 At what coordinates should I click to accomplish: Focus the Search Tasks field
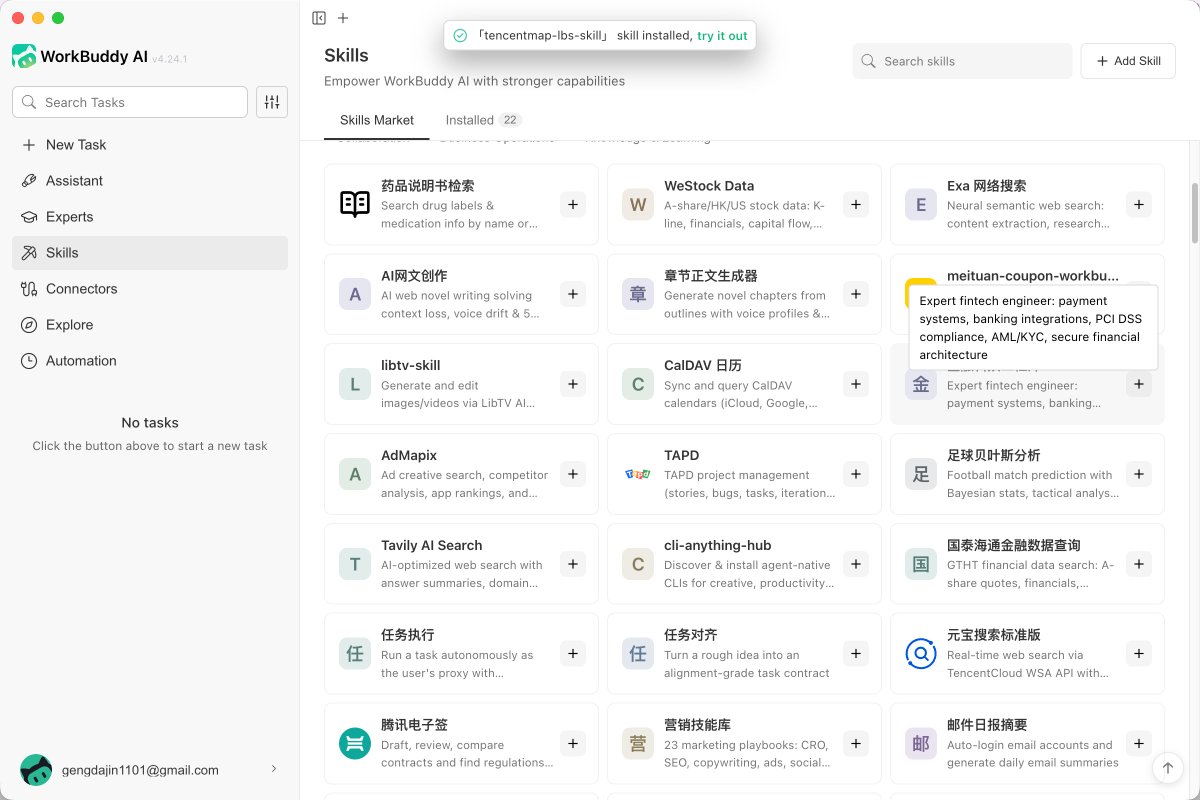click(130, 102)
